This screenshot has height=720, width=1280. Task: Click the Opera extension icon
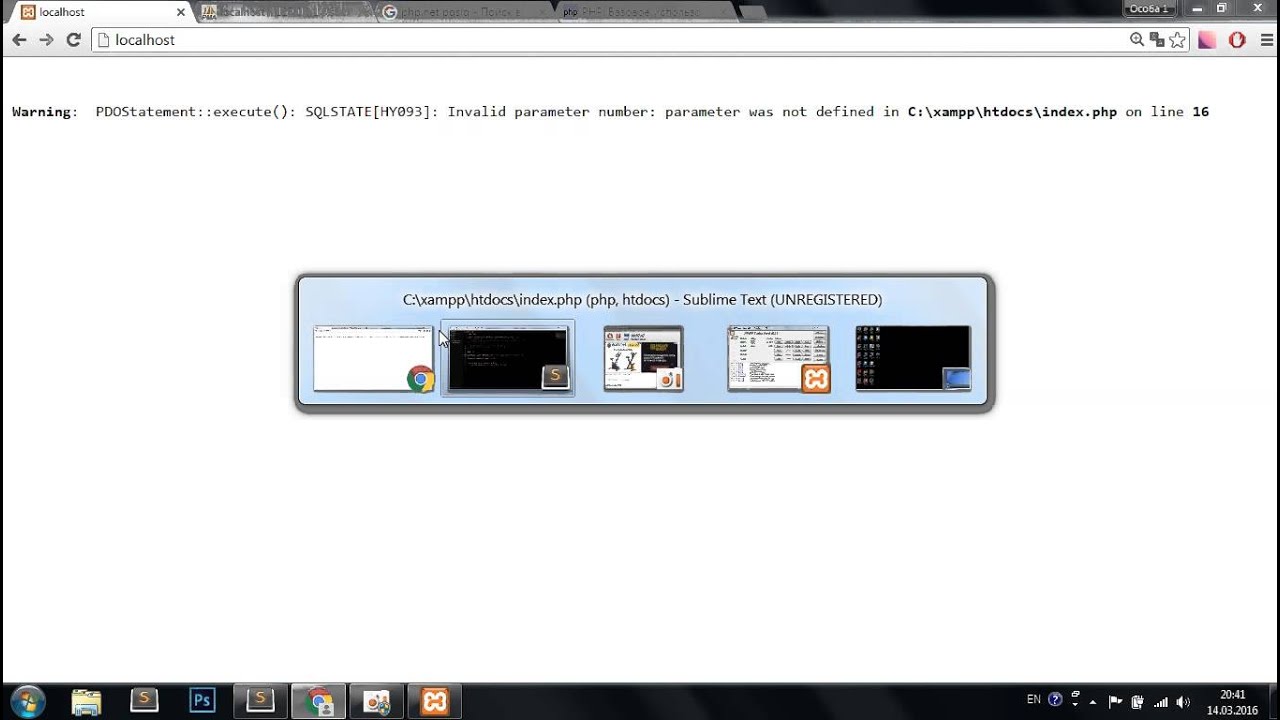1237,40
